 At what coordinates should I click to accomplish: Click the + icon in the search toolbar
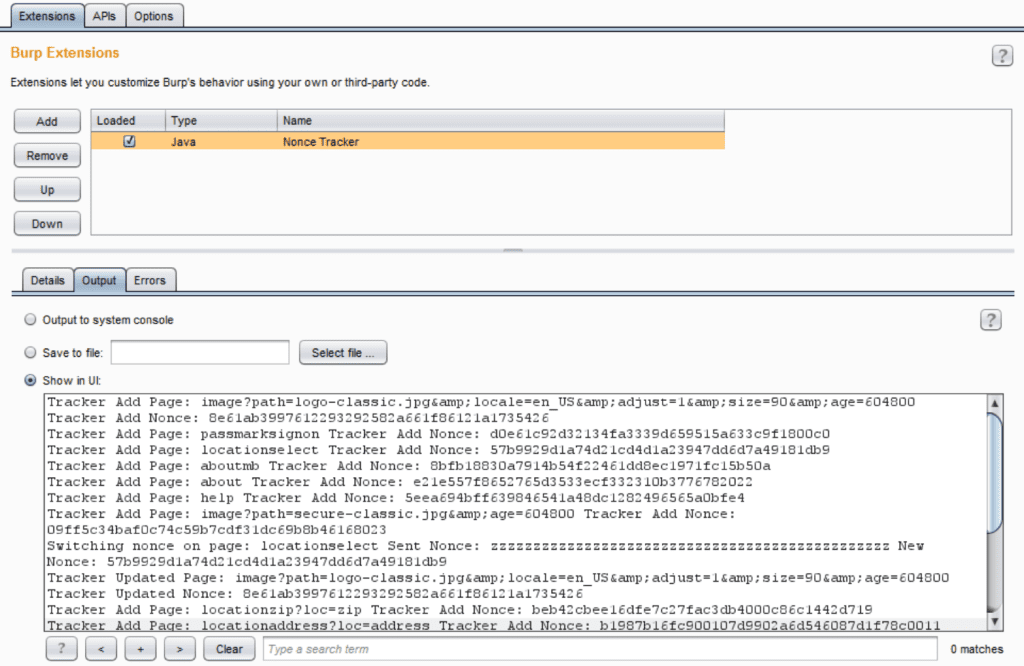click(x=140, y=648)
